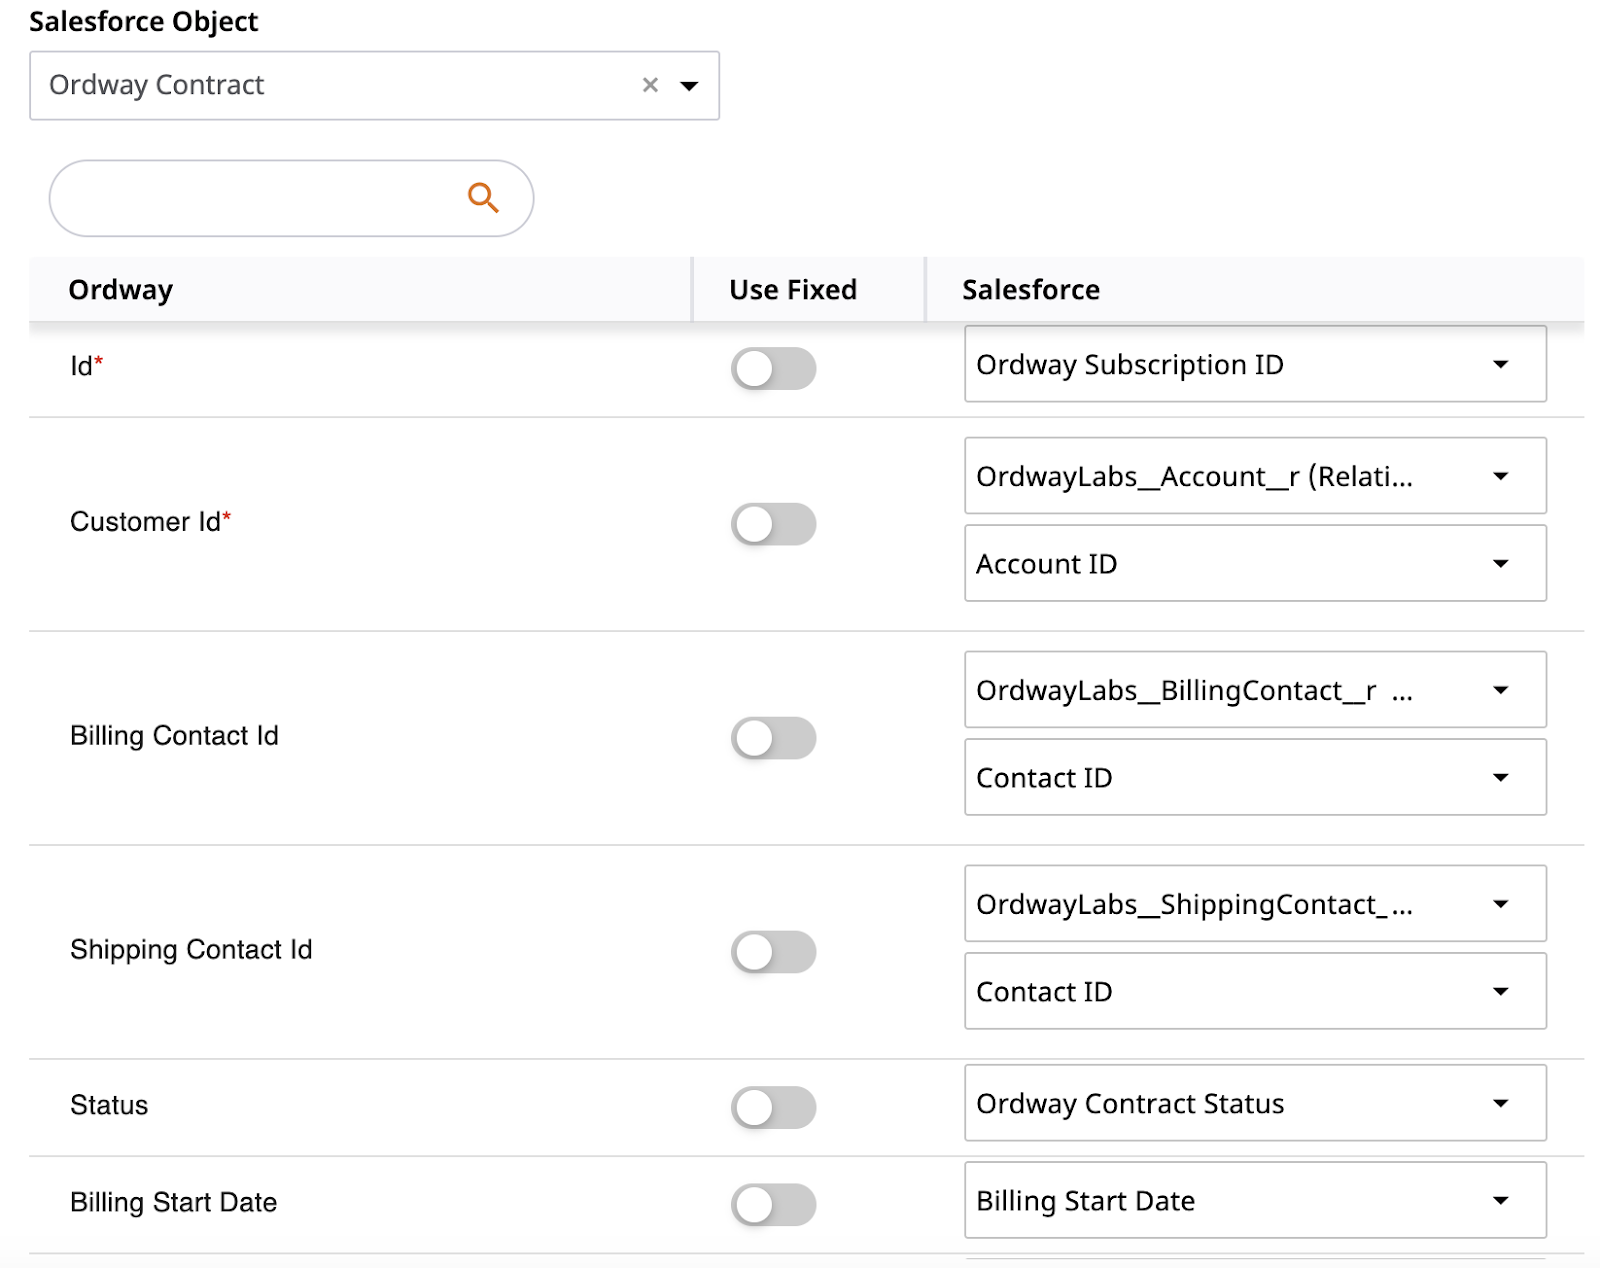Open the Billing Start Date Salesforce dropdown

[1255, 1200]
